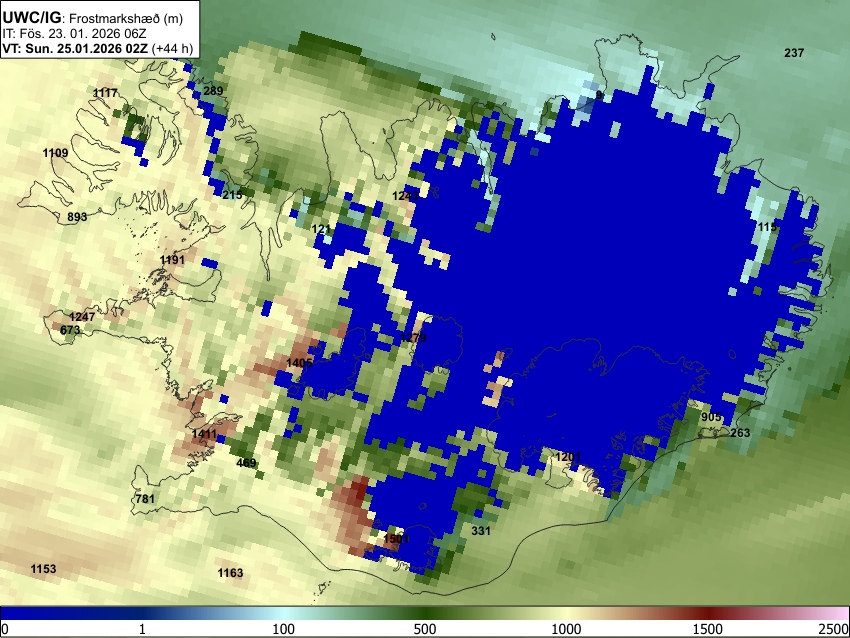Select the 1411 map value
The height and width of the screenshot is (638, 850).
(204, 434)
